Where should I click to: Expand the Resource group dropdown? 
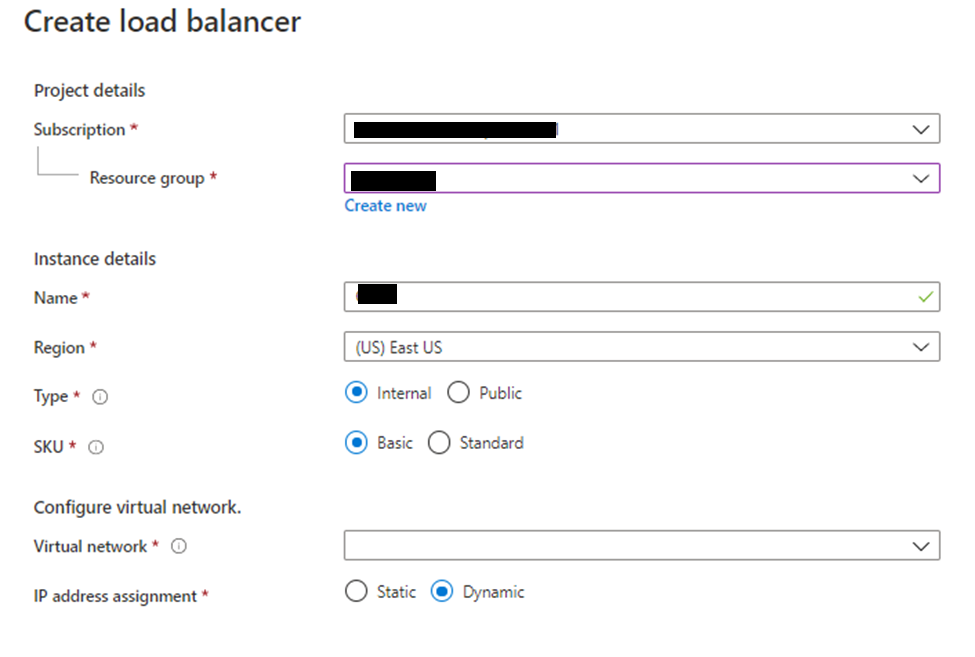tap(642, 178)
